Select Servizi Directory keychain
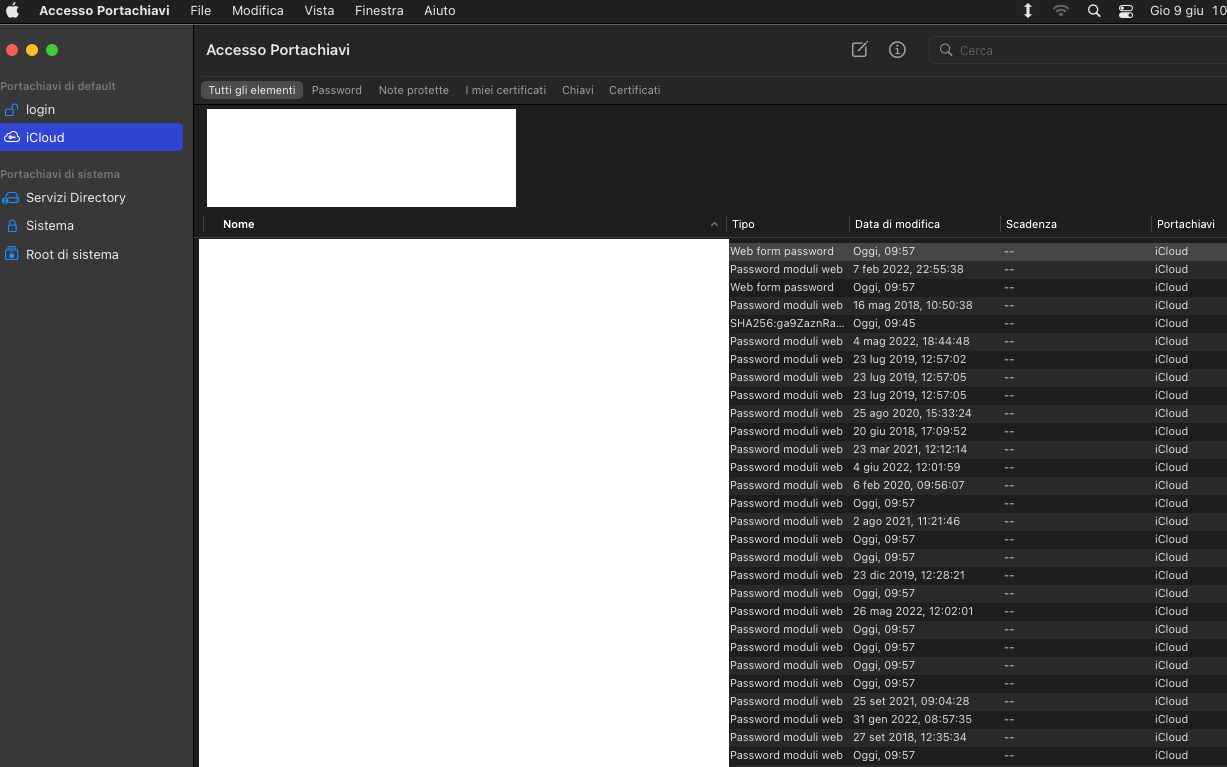 point(91,198)
